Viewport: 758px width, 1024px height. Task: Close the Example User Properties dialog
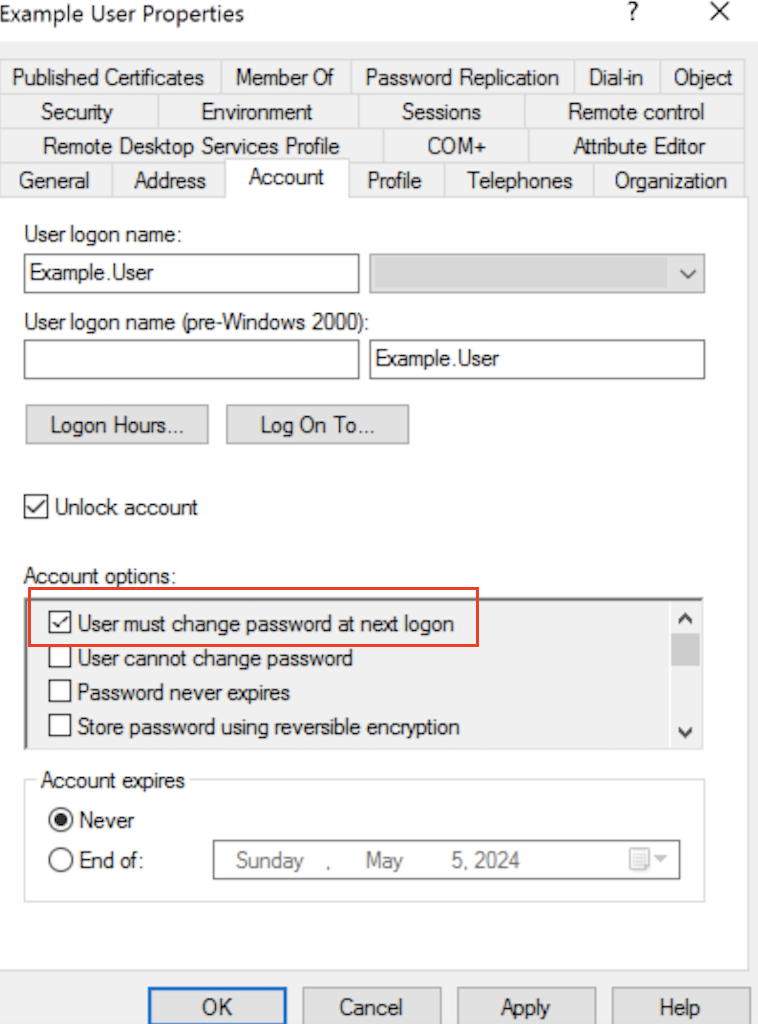(719, 13)
